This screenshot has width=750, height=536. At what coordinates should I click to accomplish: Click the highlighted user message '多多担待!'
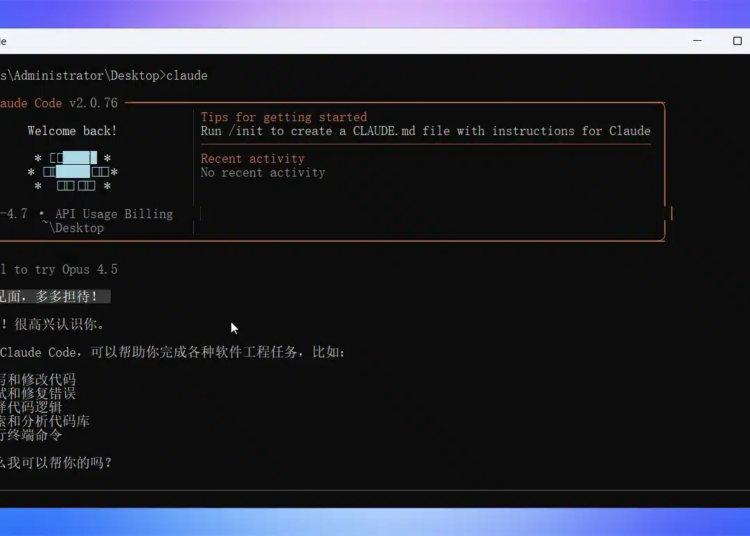point(66,296)
